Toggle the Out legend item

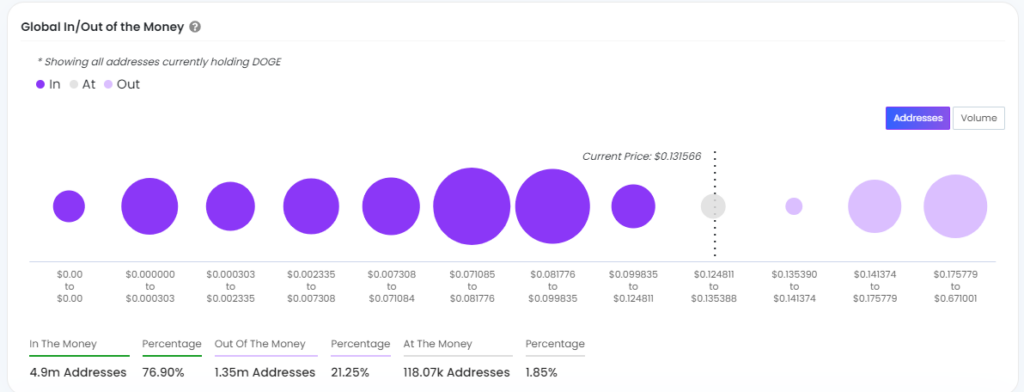coord(121,84)
